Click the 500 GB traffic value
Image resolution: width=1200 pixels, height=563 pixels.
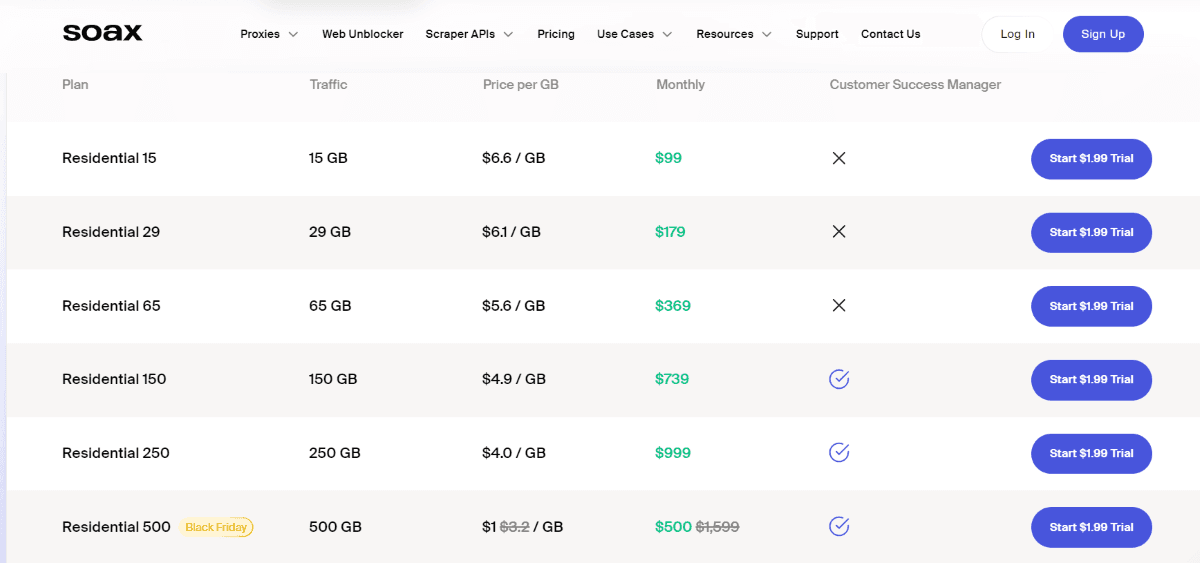(x=335, y=527)
